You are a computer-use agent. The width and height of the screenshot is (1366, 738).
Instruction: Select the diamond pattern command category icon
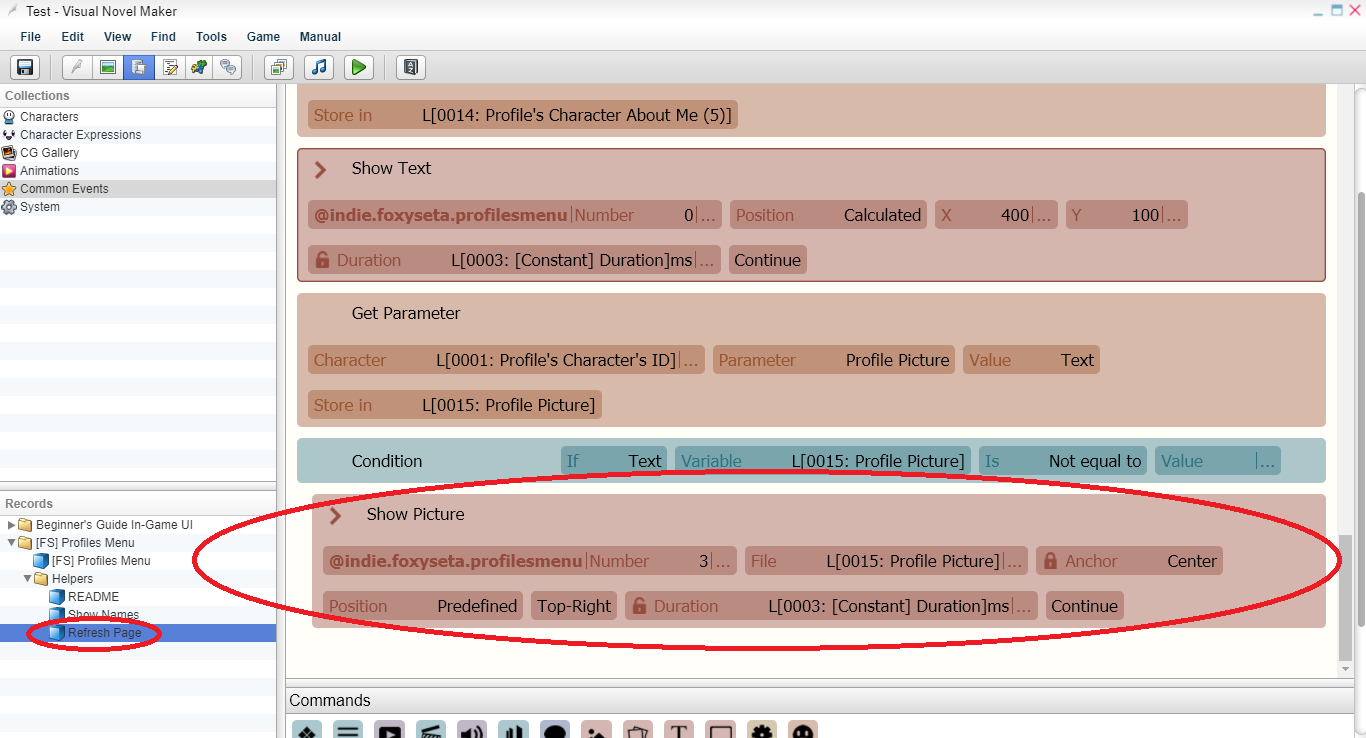point(307,730)
